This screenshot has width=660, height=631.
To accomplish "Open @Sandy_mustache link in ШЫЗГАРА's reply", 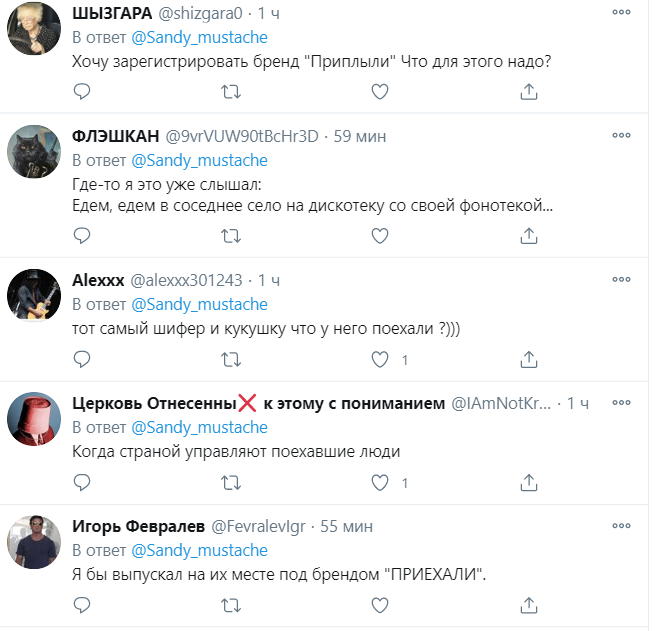I will pos(200,37).
